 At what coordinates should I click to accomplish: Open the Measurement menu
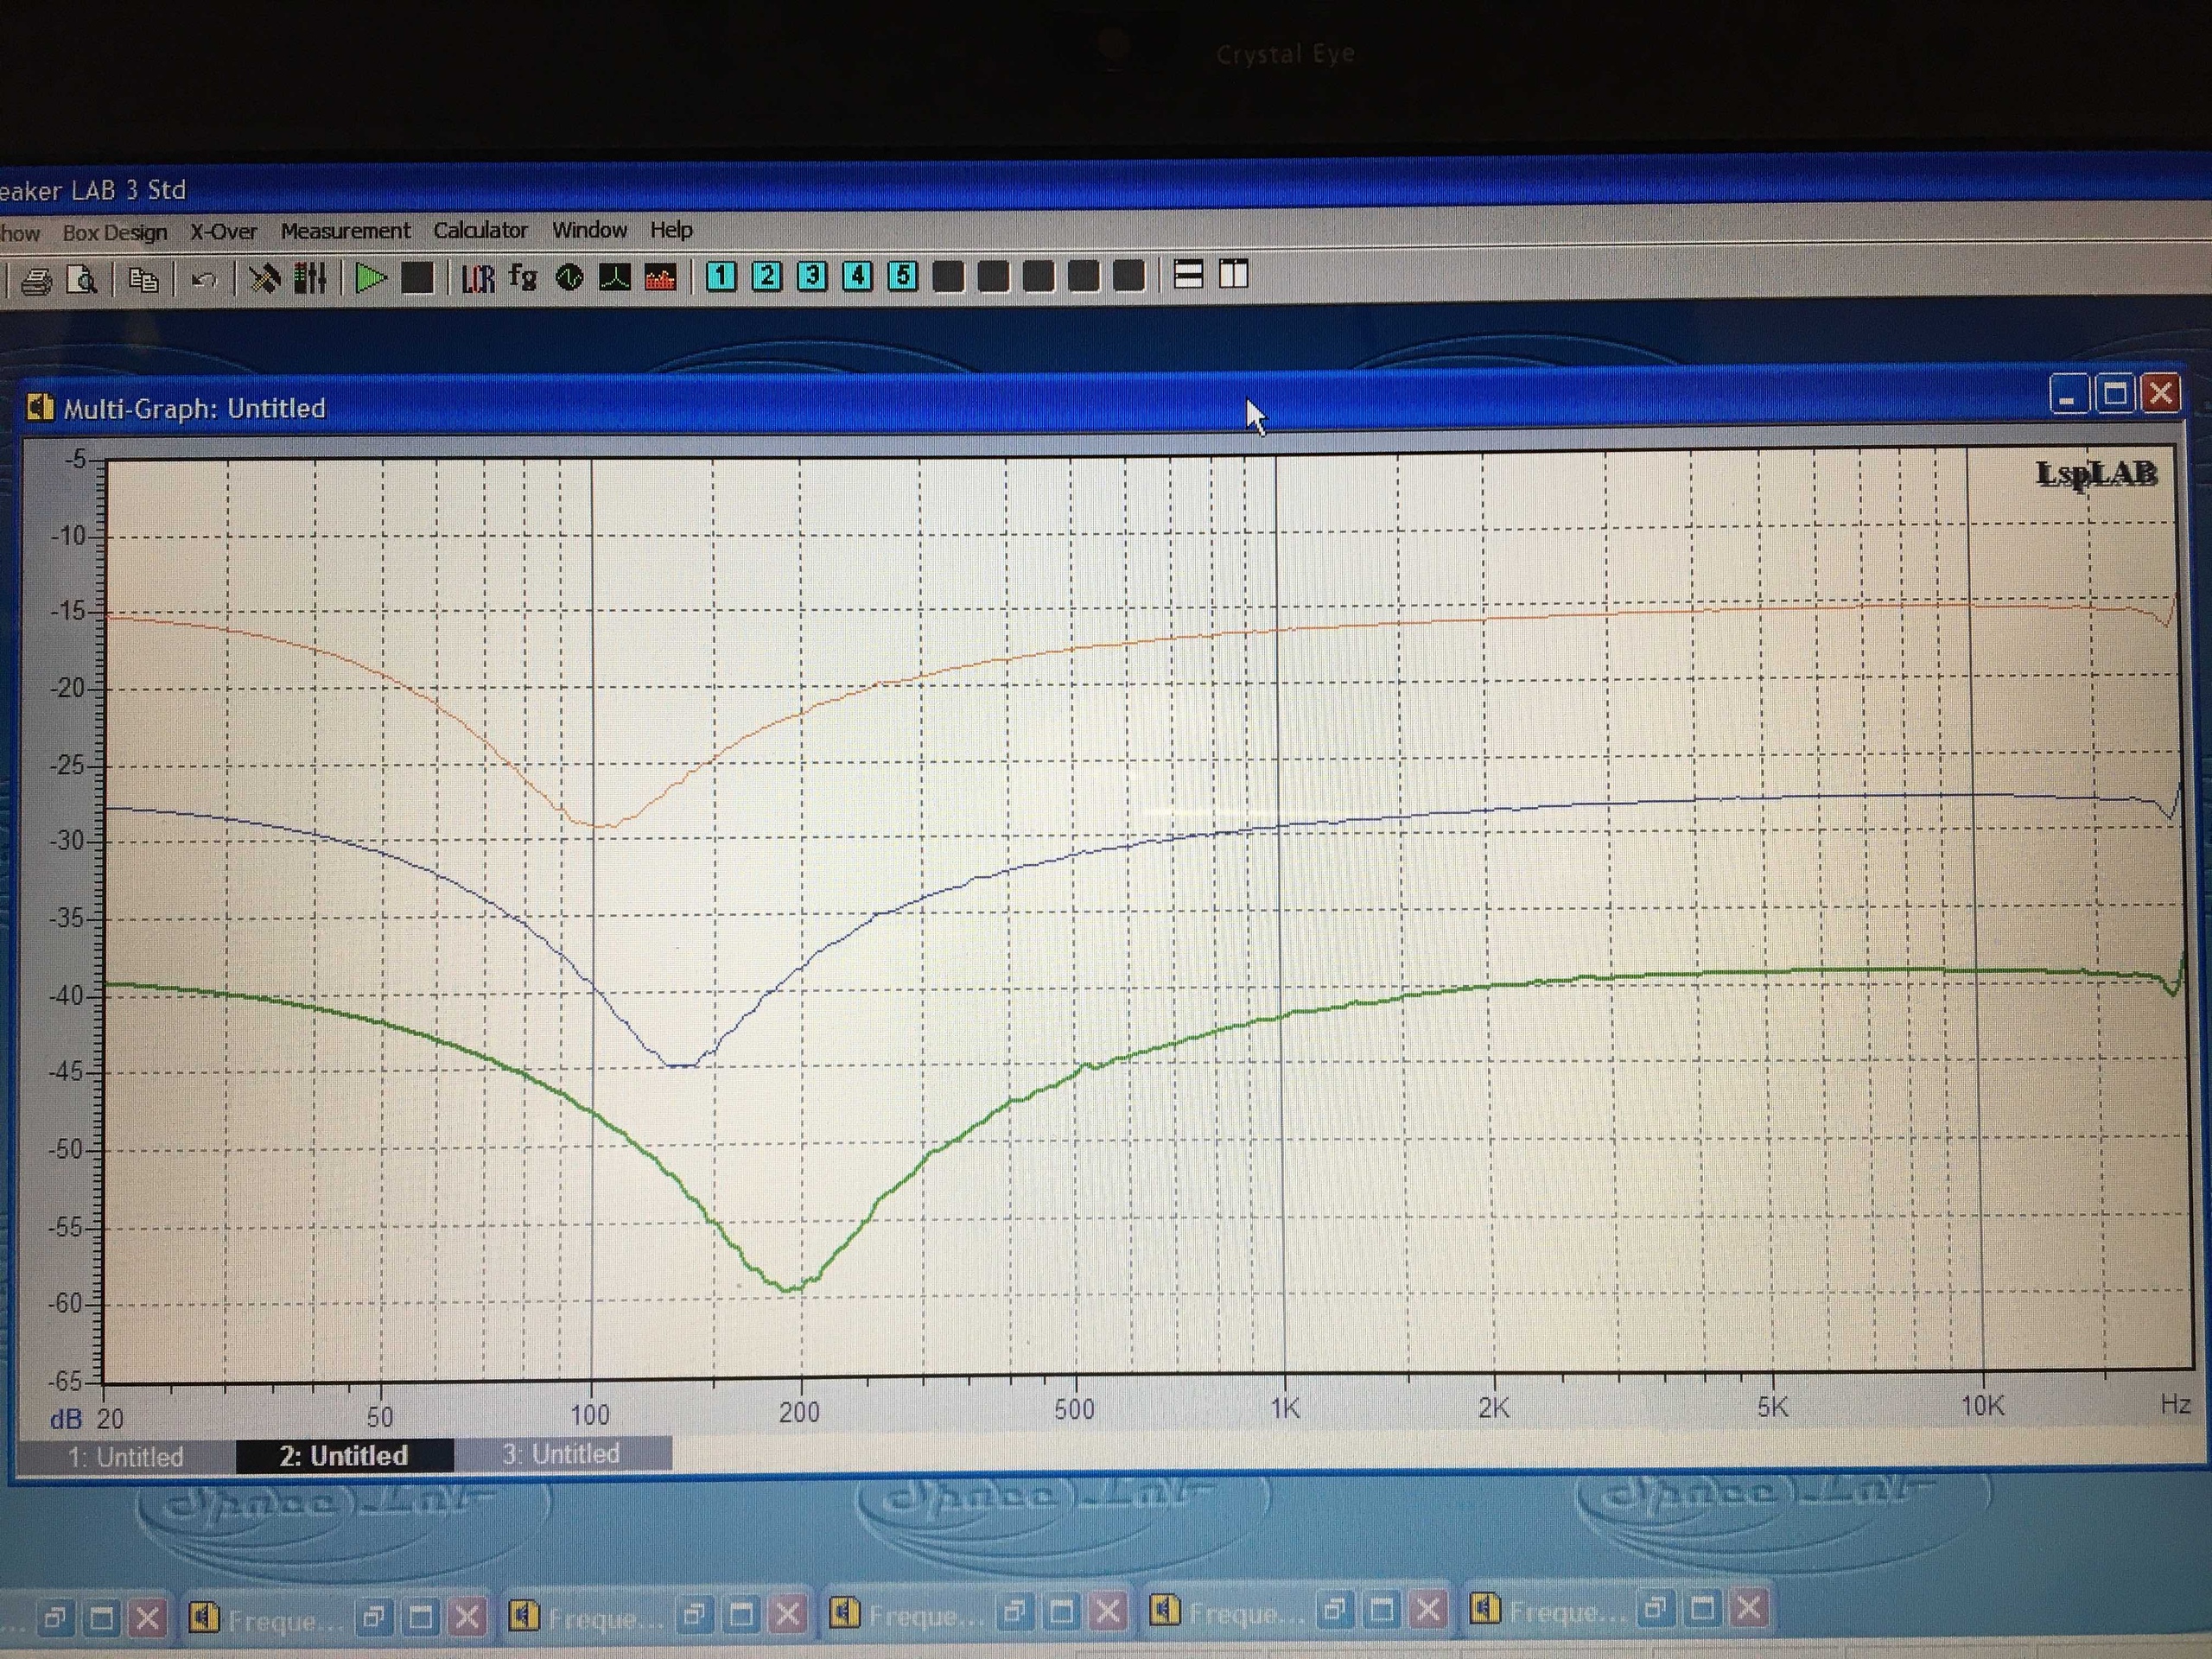point(345,231)
